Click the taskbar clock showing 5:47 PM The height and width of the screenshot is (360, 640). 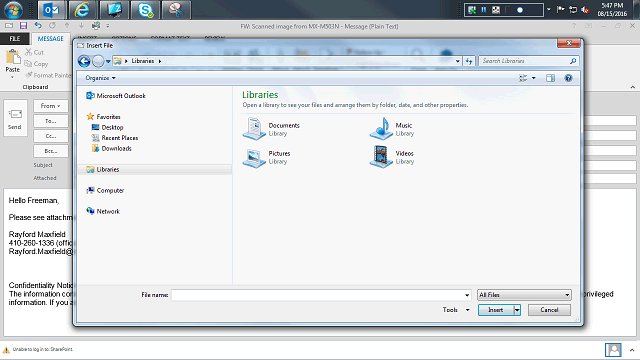[612, 10]
